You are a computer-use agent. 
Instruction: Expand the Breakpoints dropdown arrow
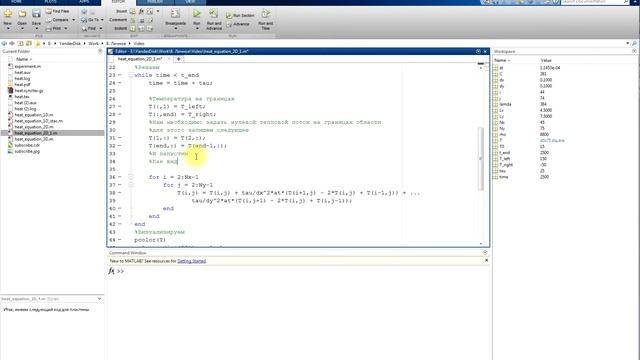point(176,29)
